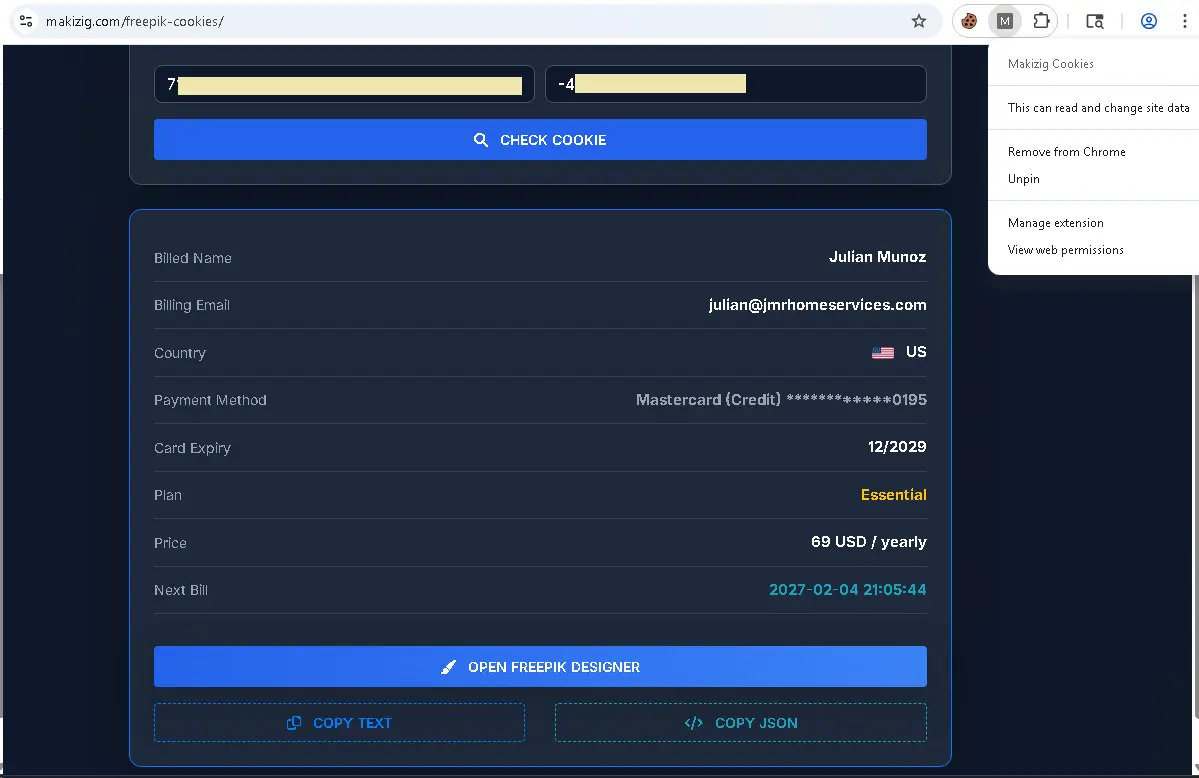
Task: Open Manage extension from the menu
Action: (1055, 223)
